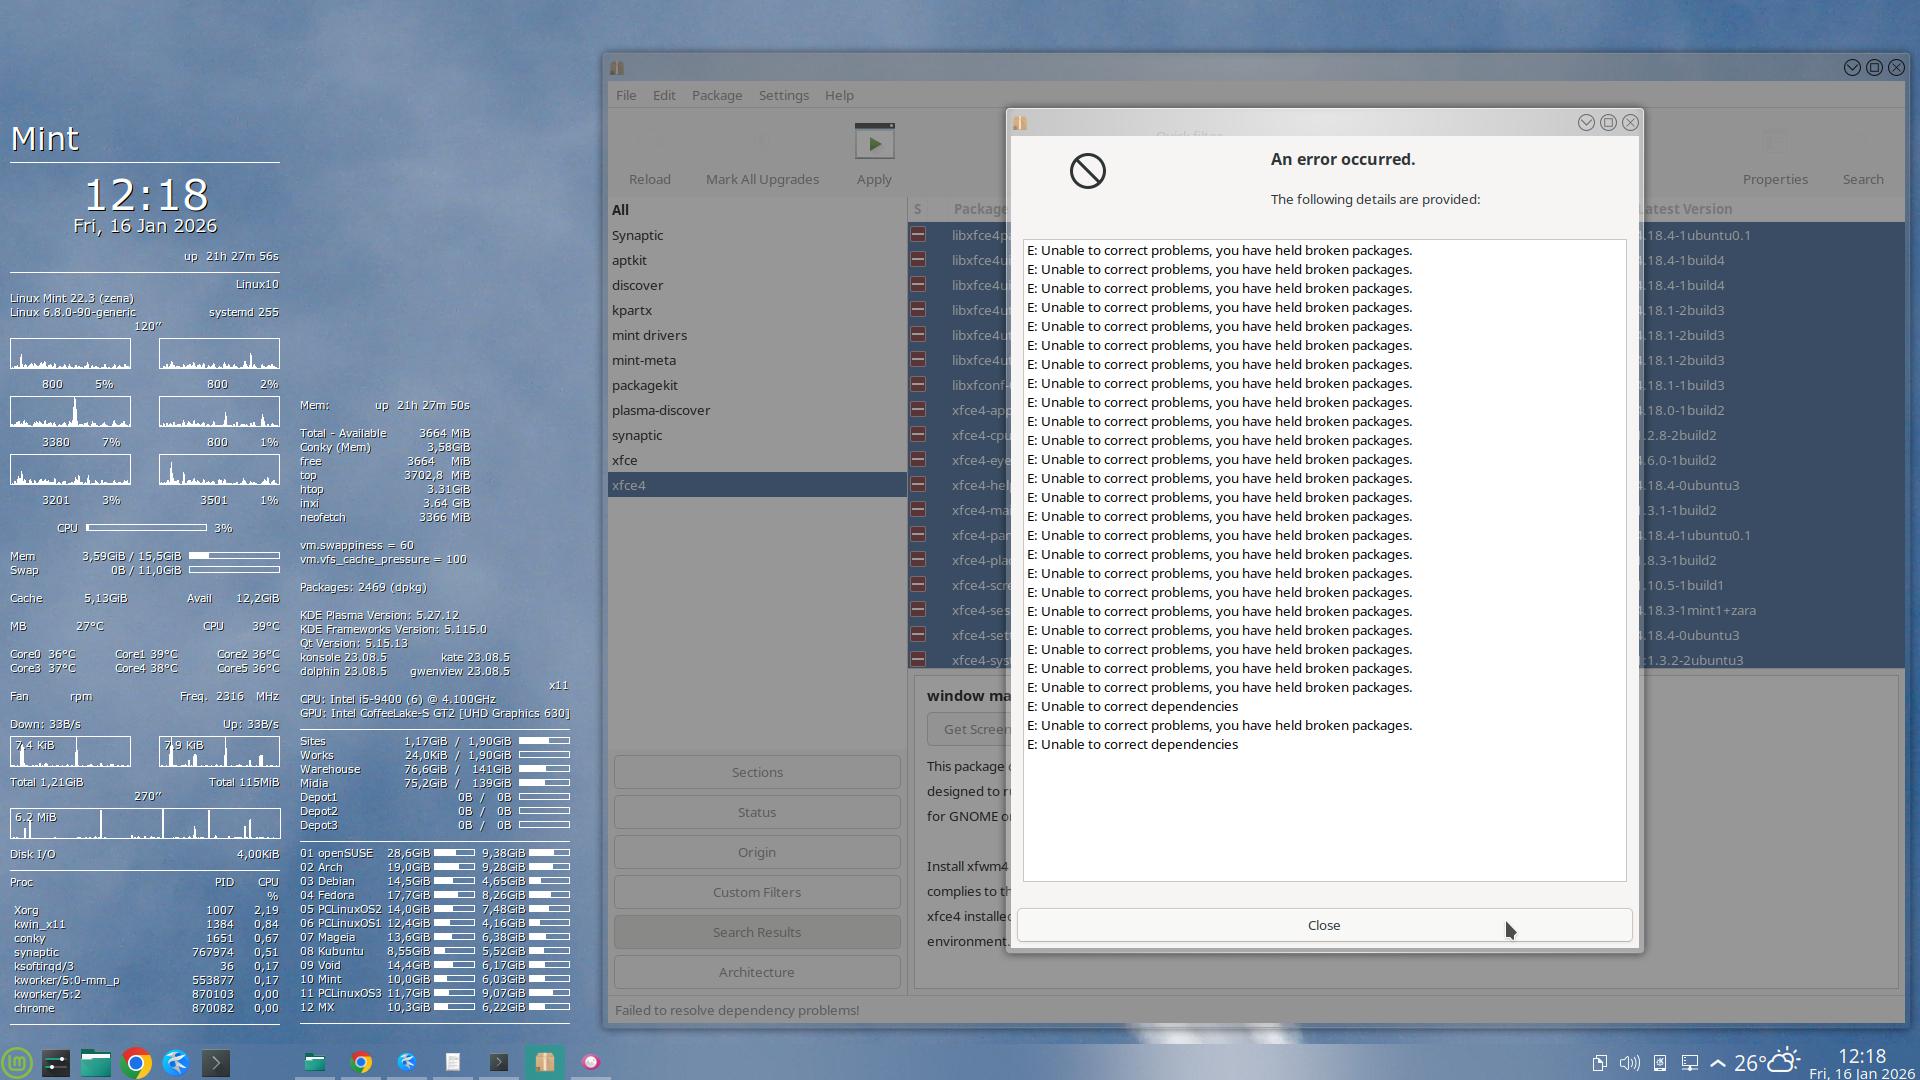Screen dimensions: 1920x1080
Task: Click the weather widget showing 26°
Action: pos(1766,1062)
